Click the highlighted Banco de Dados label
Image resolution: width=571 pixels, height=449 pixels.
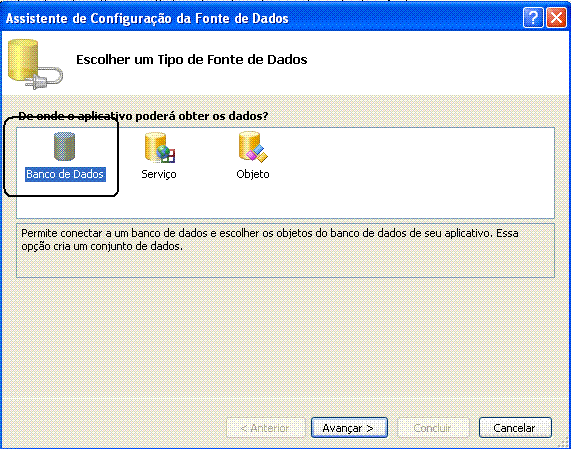coord(65,174)
